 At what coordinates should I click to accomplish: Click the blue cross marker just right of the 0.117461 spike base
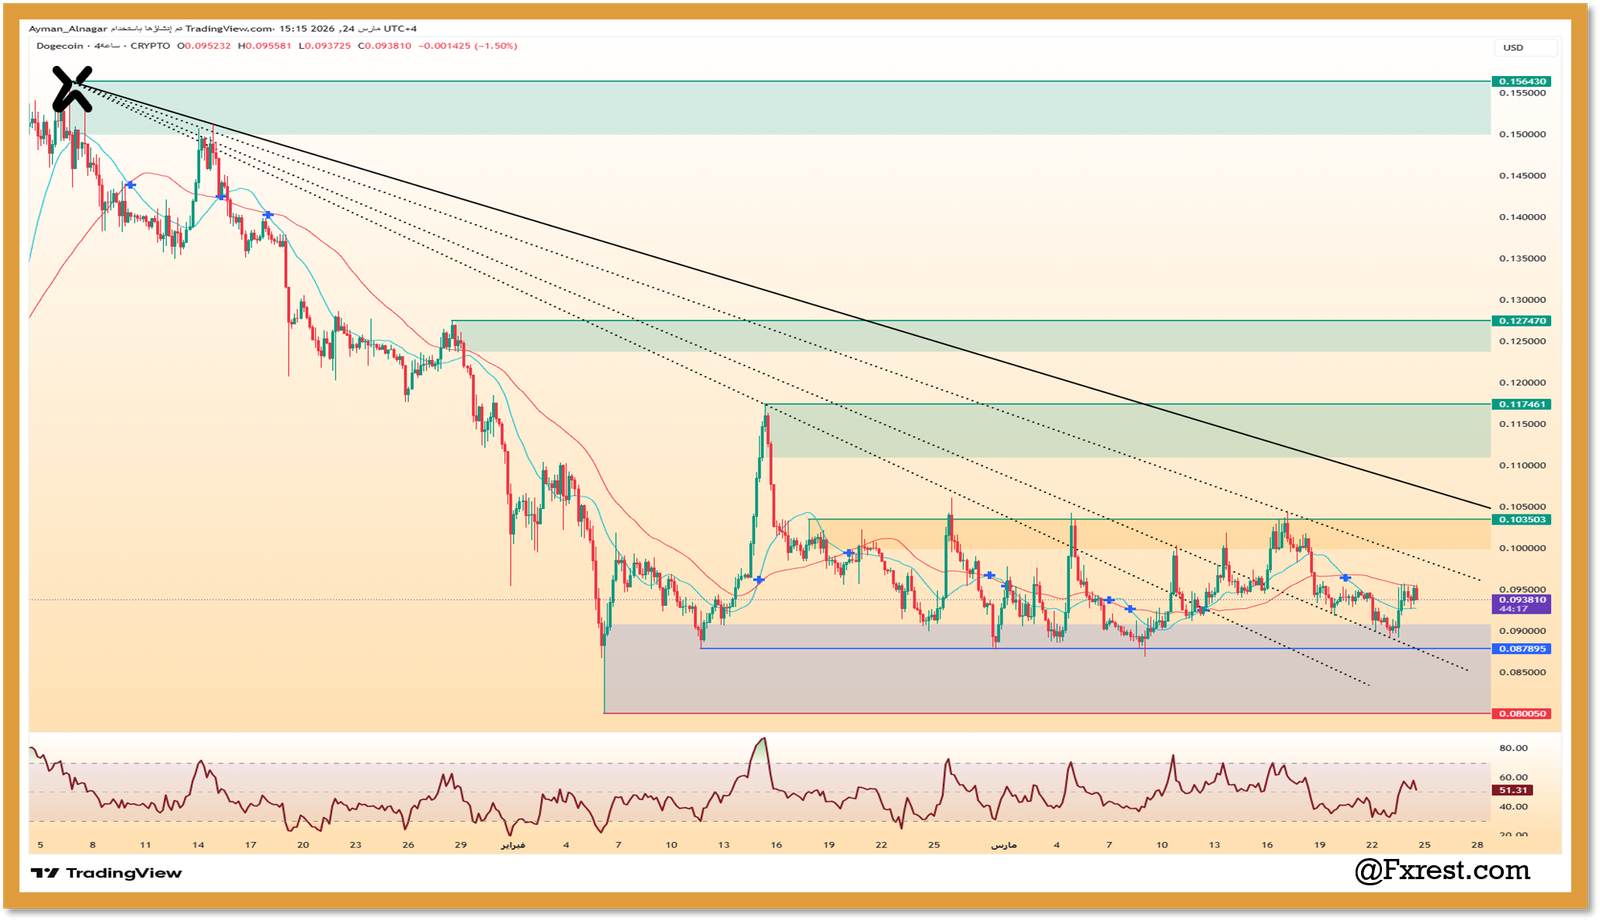(x=760, y=580)
